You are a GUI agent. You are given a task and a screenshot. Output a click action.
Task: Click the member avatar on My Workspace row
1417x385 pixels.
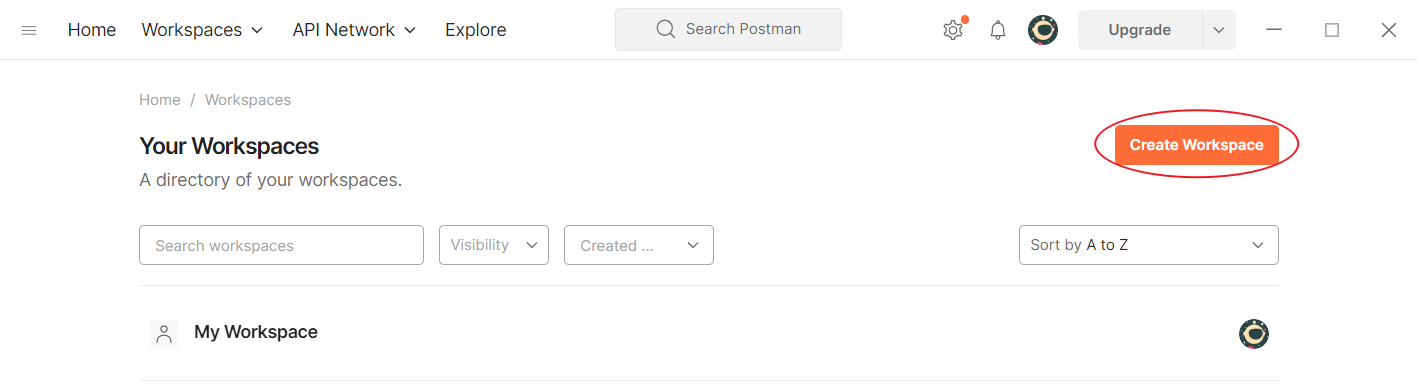coord(1253,334)
